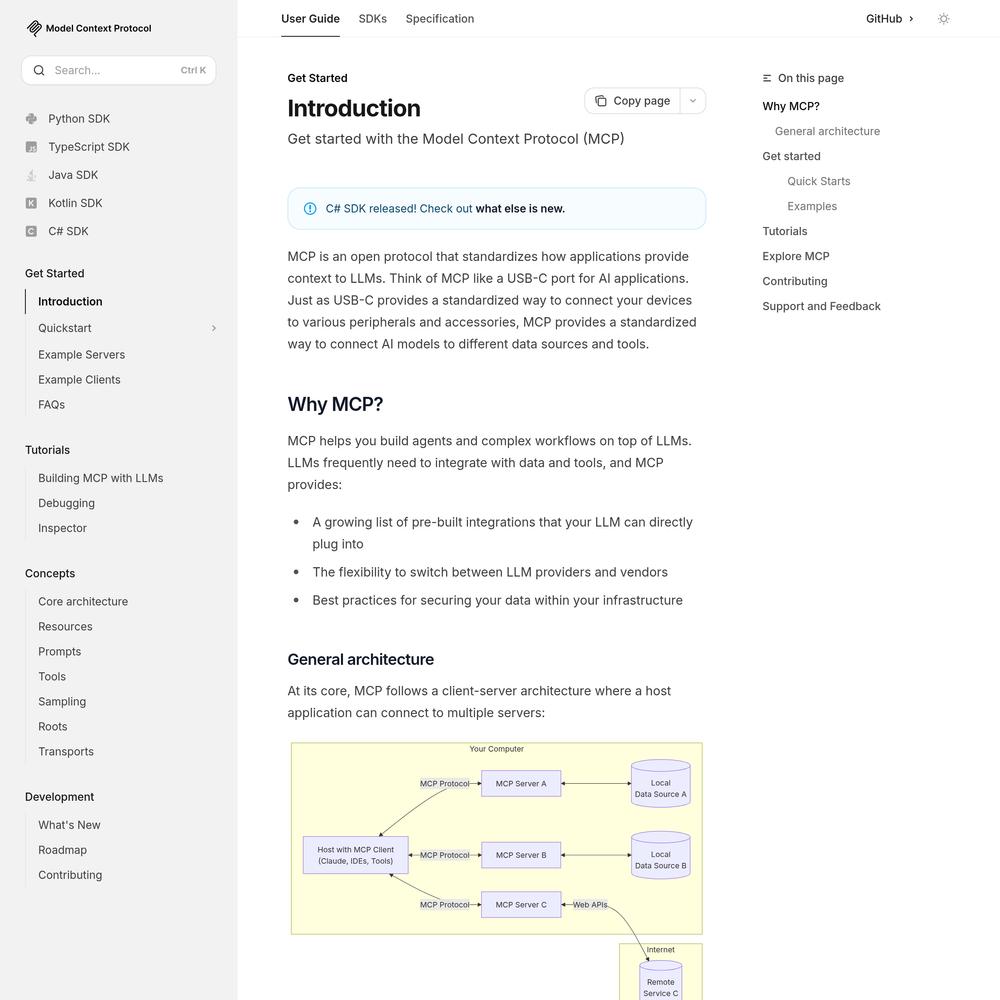The height and width of the screenshot is (1000, 1000).
Task: Select Introduction in the sidebar
Action: pos(70,302)
